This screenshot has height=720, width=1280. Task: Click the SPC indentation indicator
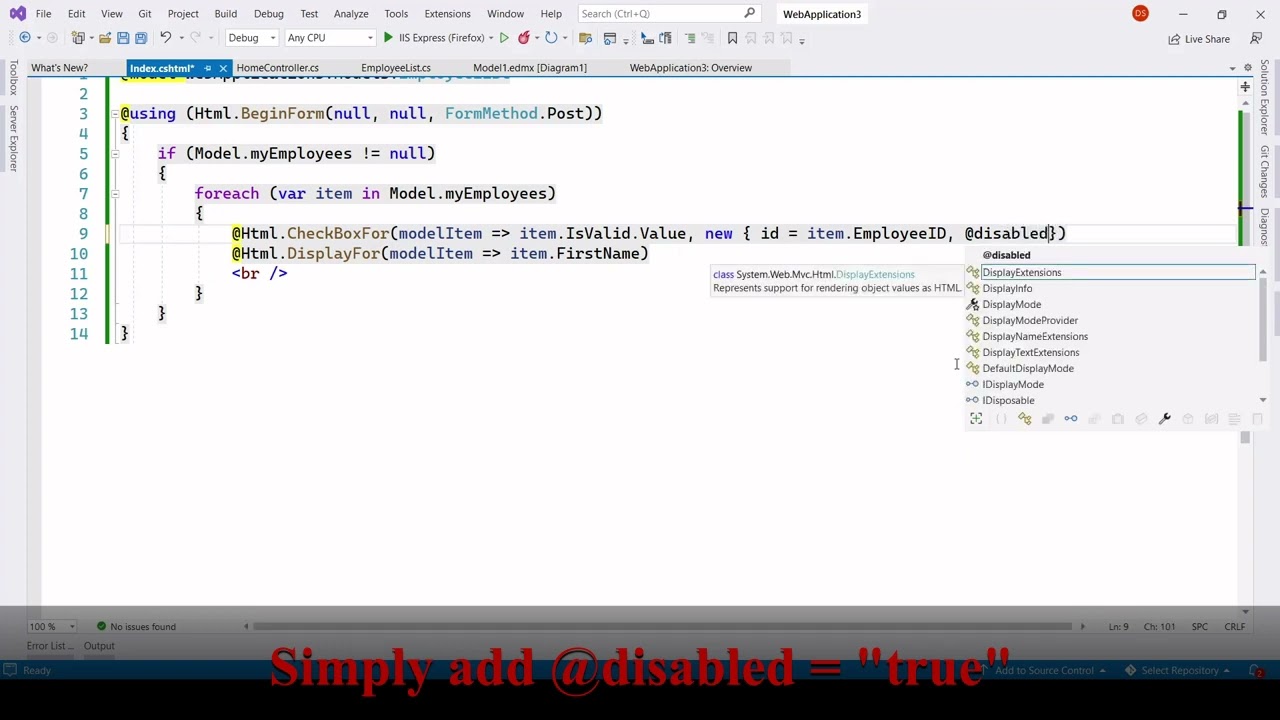click(1199, 627)
